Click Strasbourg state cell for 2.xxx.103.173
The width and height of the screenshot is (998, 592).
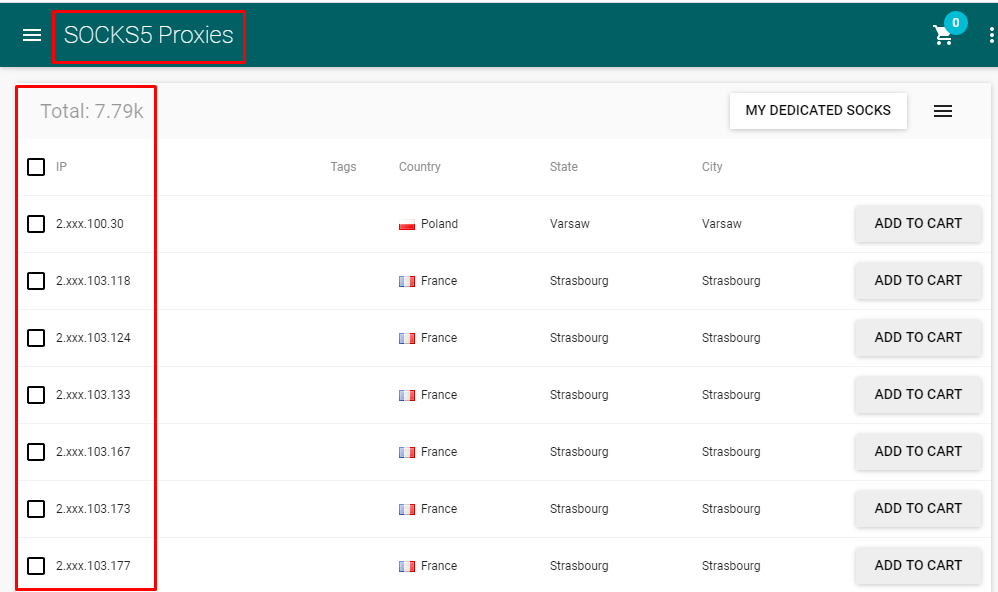[579, 509]
